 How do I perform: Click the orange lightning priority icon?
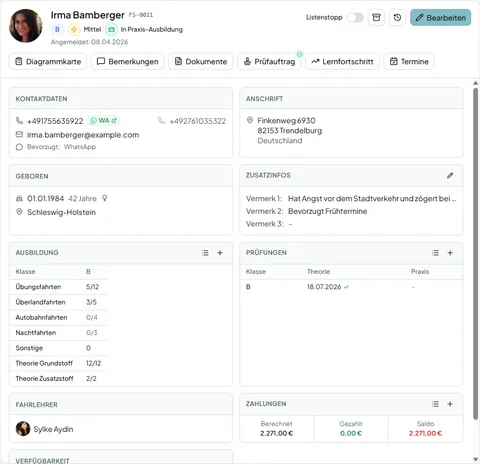tap(74, 29)
